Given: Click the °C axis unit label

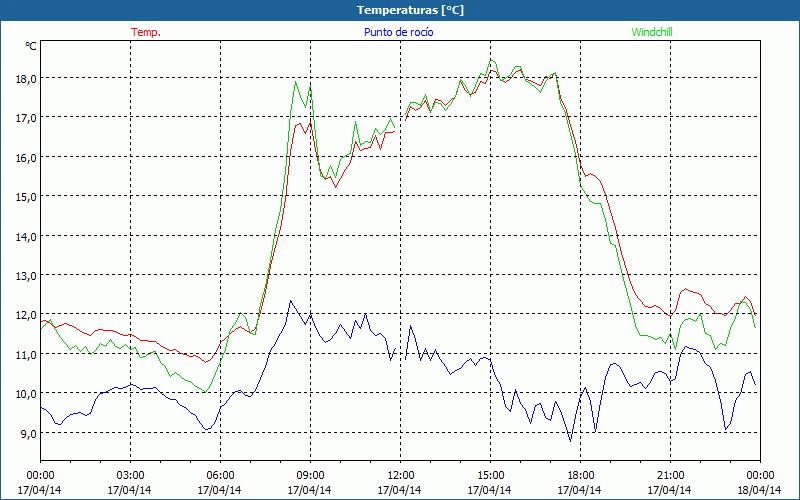Looking at the screenshot, I should [31, 46].
